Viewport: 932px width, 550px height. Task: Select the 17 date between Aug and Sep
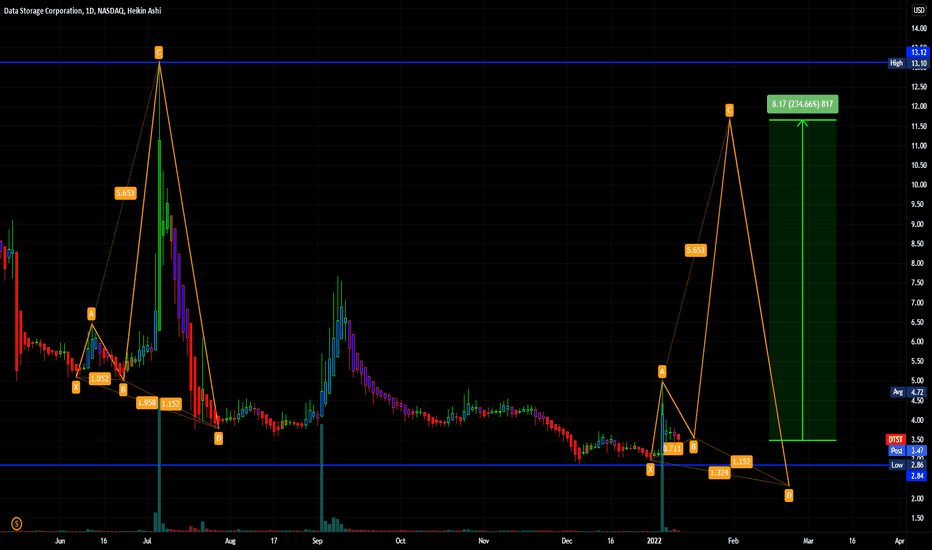coord(274,541)
